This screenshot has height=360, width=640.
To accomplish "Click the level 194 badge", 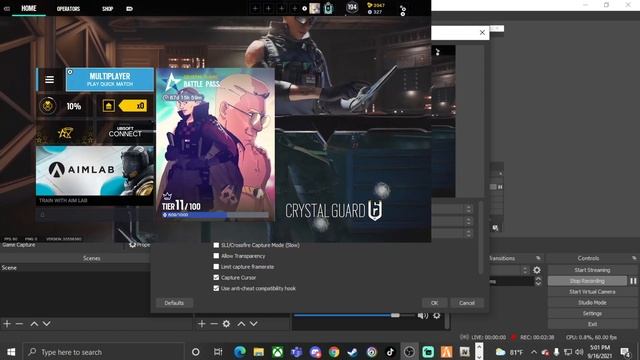I will click(x=352, y=7).
